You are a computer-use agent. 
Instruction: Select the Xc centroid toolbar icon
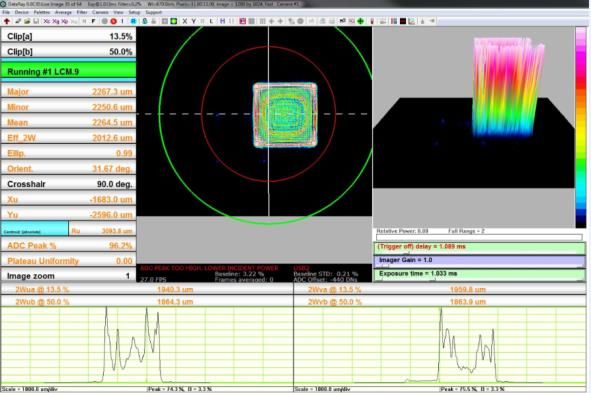[47, 21]
